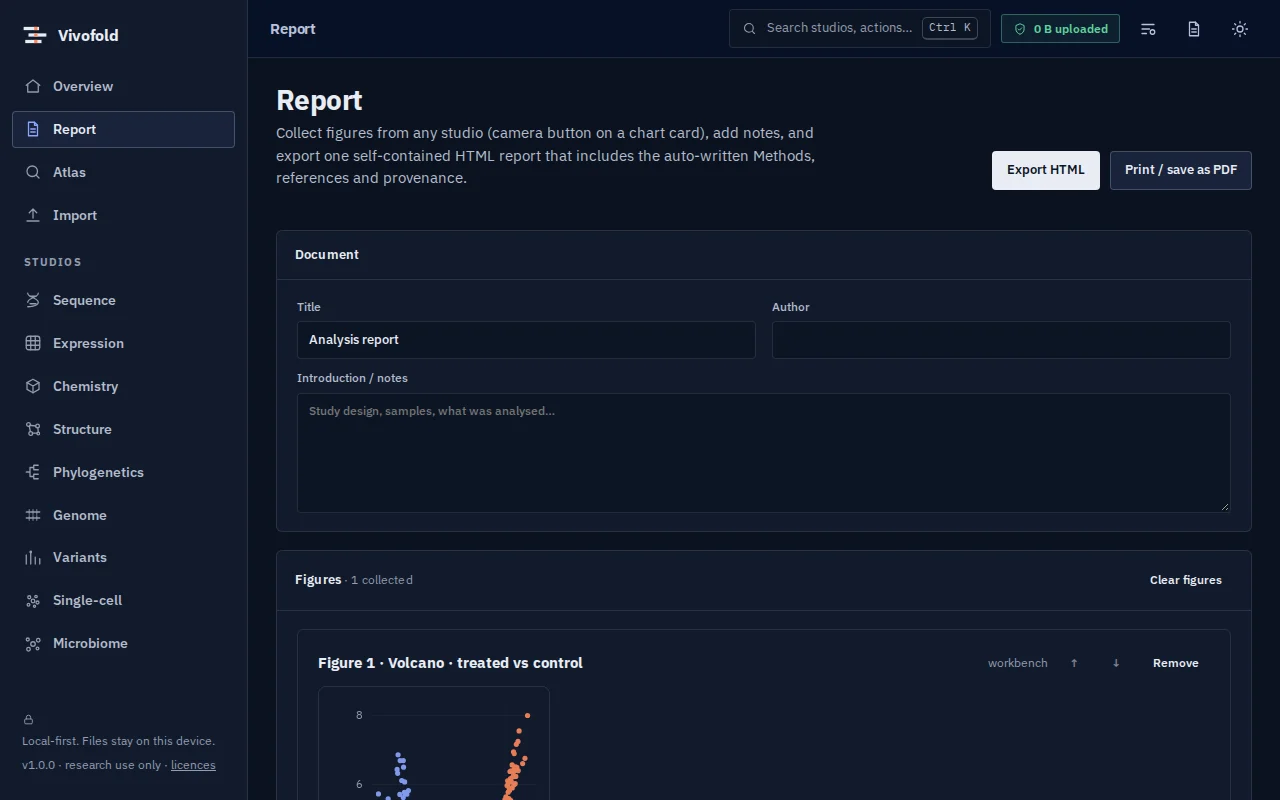Open Microbiome studio via network icon

tap(33, 643)
